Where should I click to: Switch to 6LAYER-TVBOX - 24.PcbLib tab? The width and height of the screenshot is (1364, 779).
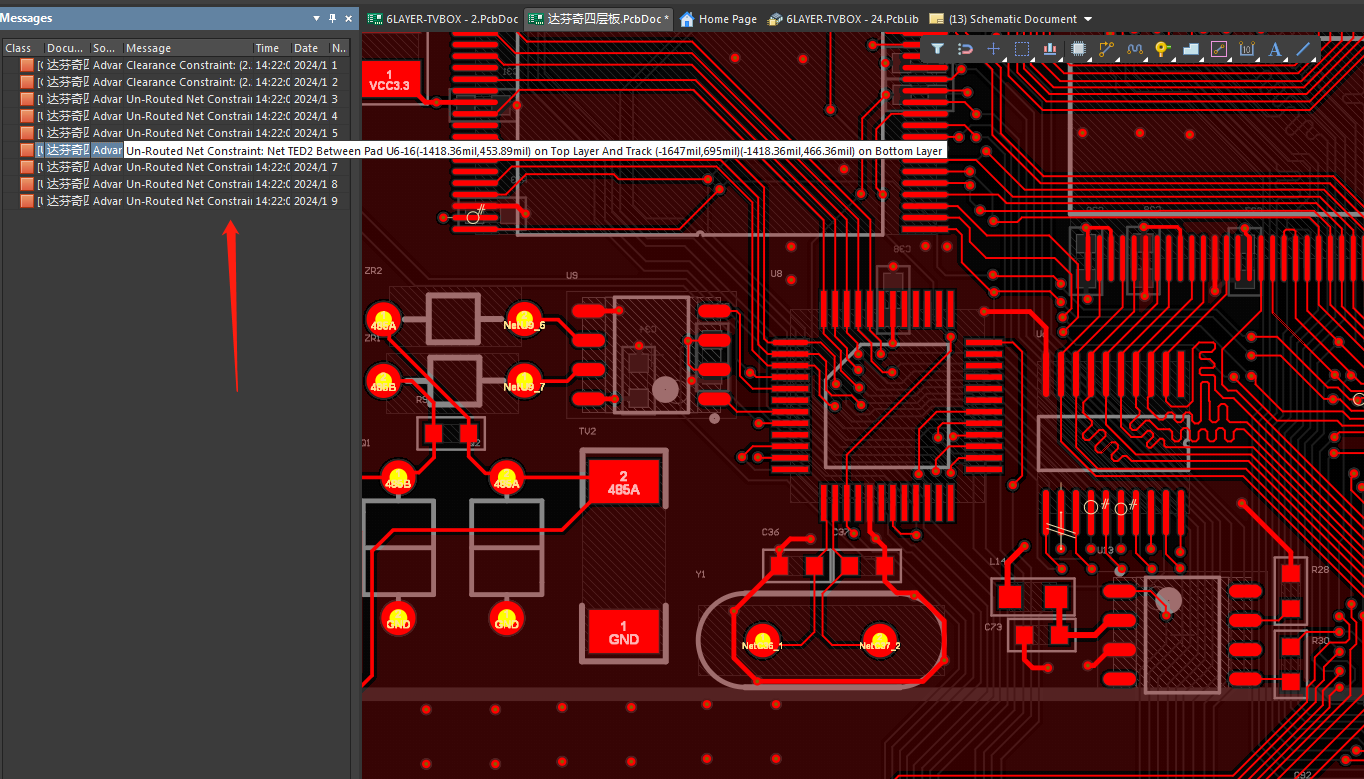pos(843,19)
